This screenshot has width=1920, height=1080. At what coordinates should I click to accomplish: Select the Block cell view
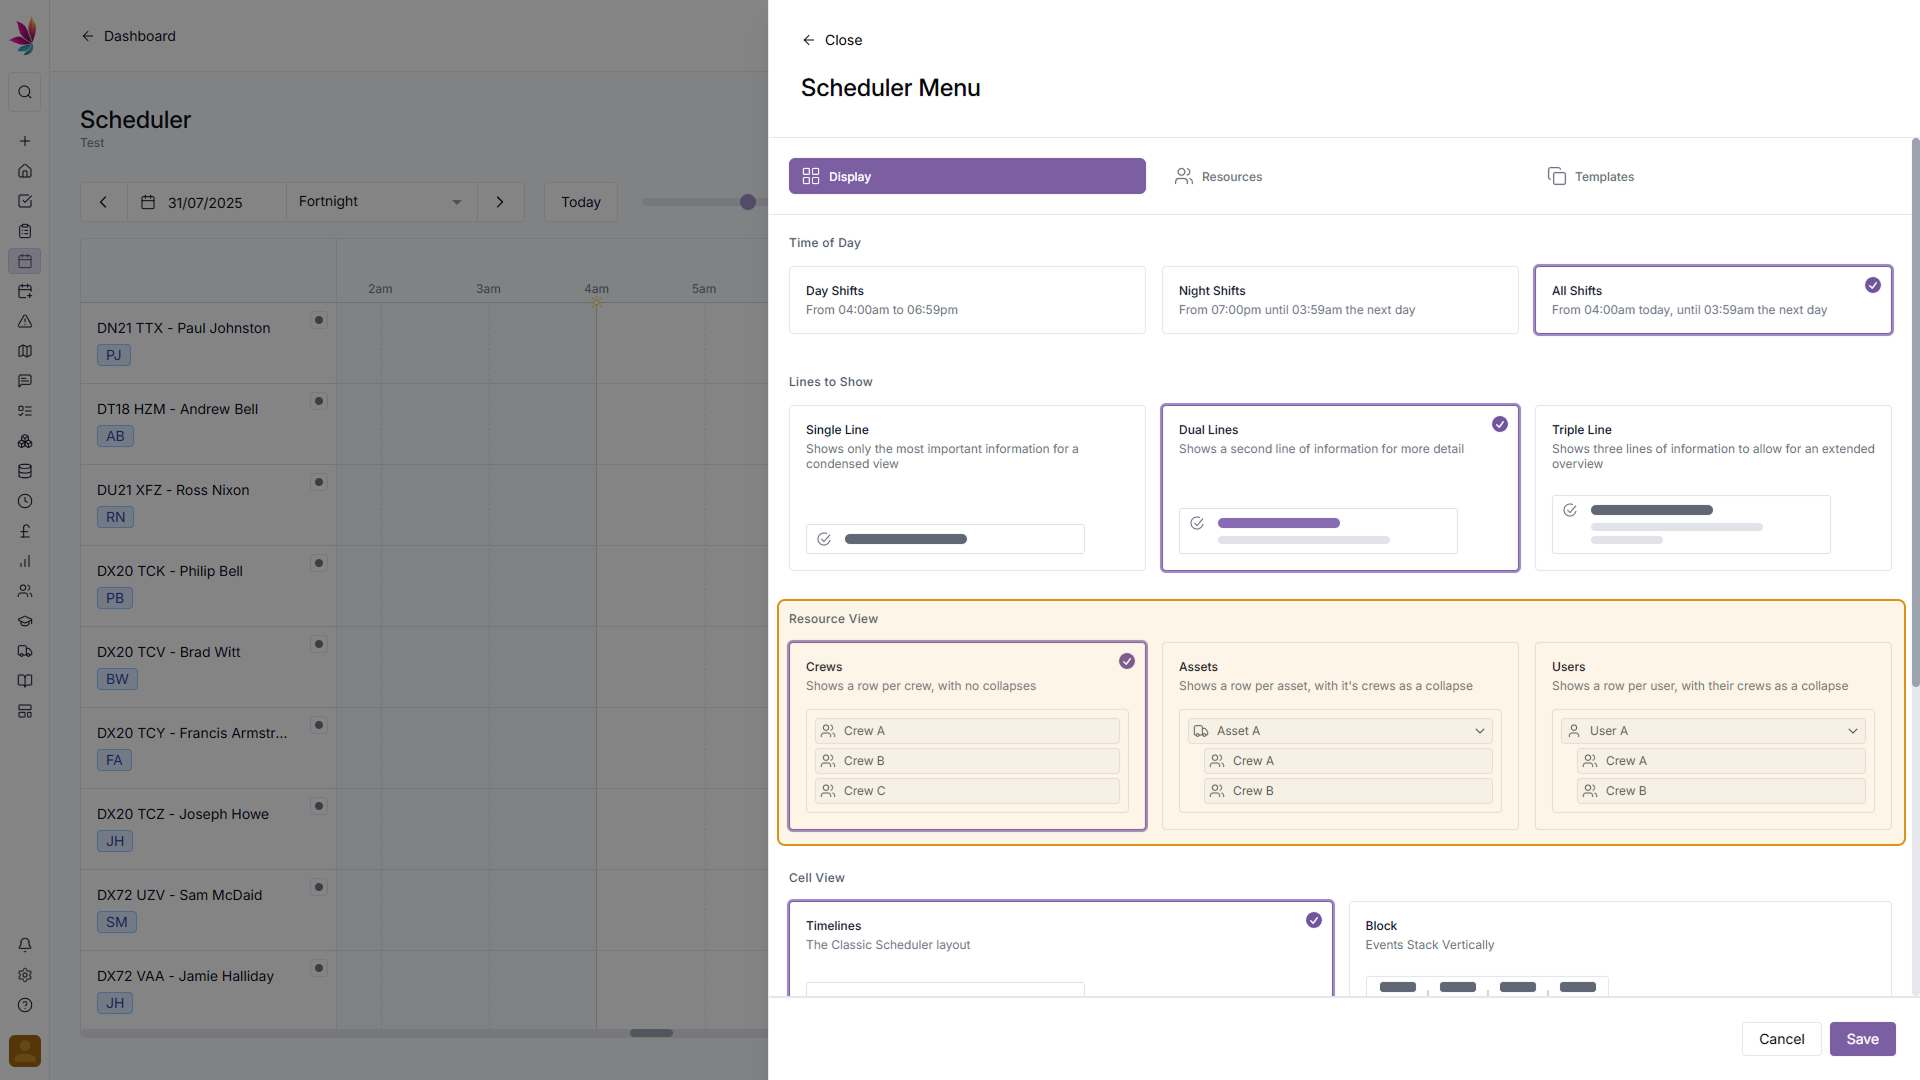click(x=1620, y=949)
